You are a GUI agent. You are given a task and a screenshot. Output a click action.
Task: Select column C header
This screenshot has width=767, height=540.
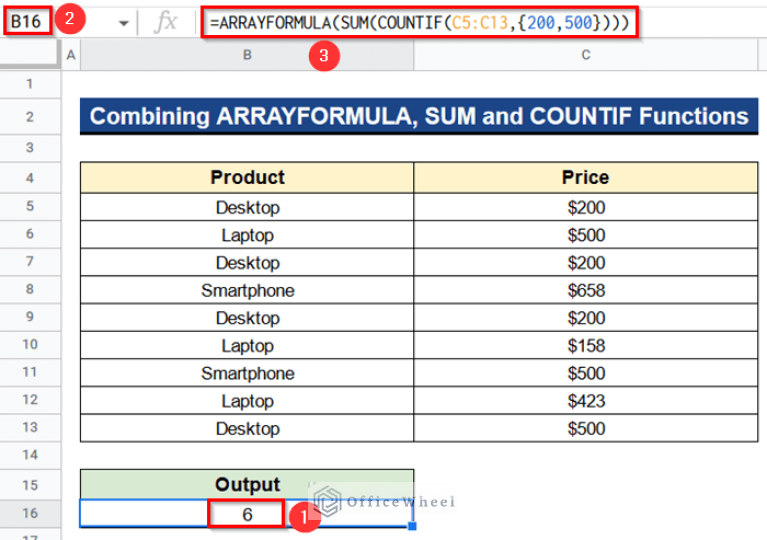(586, 55)
